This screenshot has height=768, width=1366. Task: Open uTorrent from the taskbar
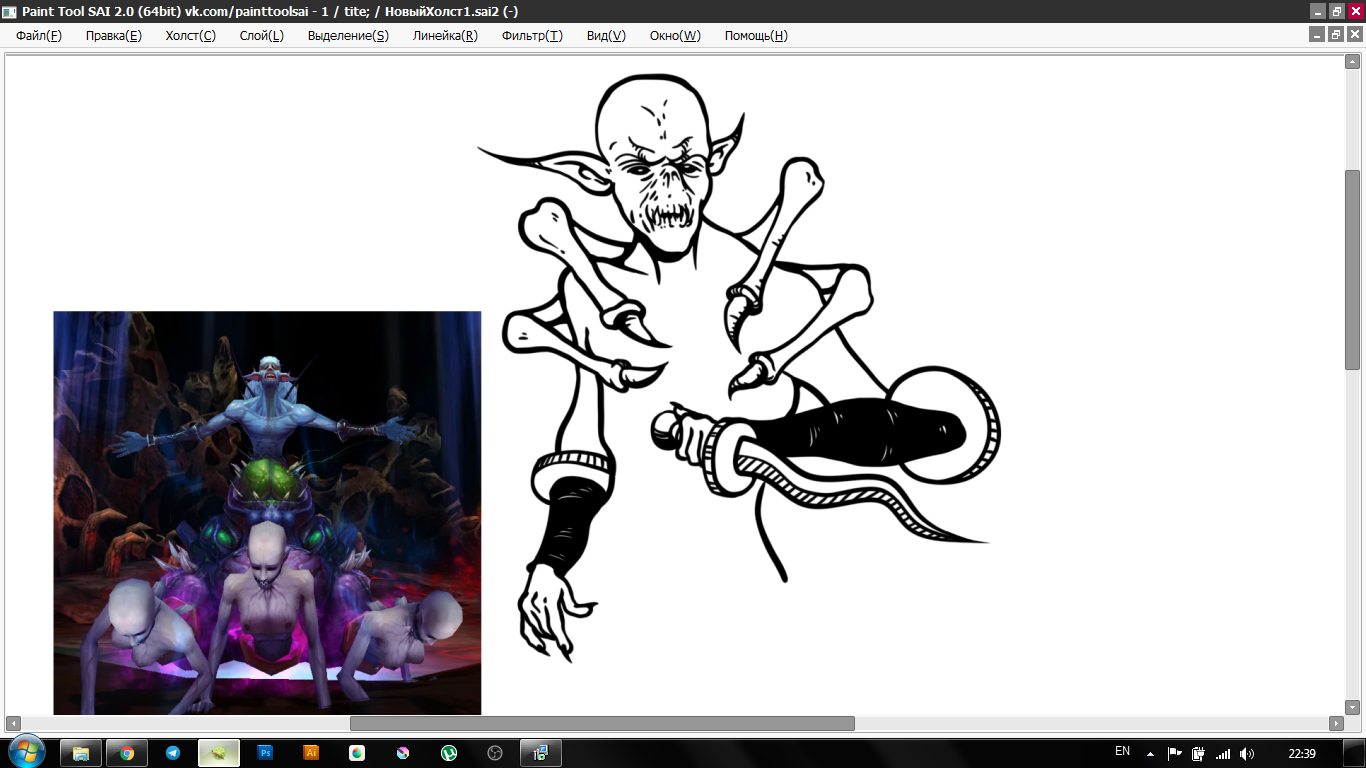click(449, 753)
